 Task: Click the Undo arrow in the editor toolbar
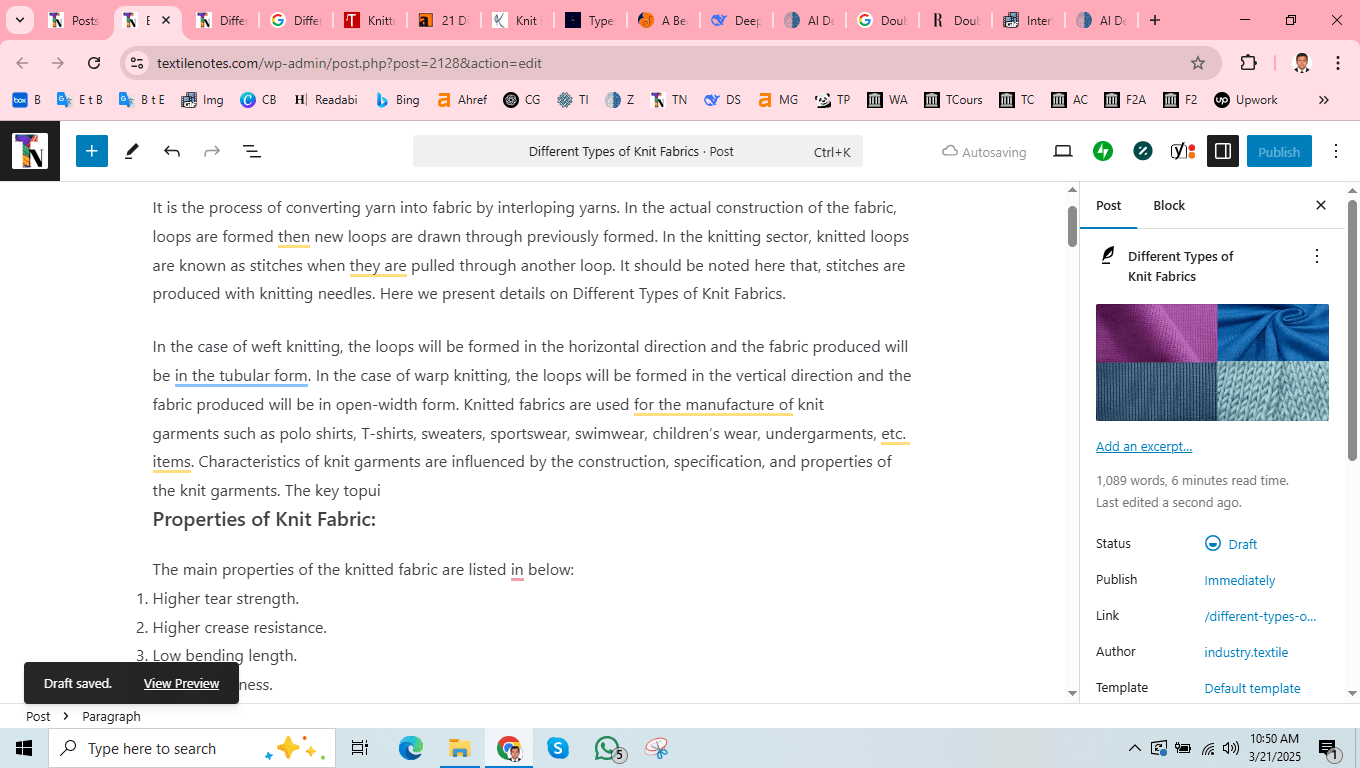172,151
